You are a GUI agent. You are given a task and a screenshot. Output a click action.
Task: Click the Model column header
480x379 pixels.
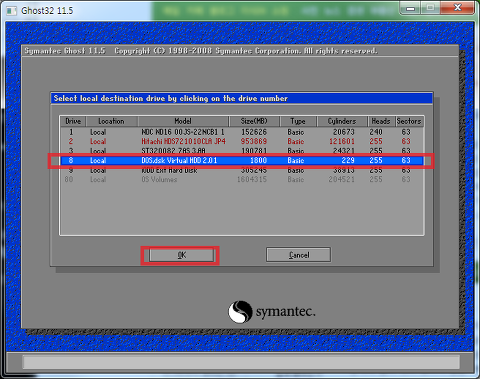[183, 121]
